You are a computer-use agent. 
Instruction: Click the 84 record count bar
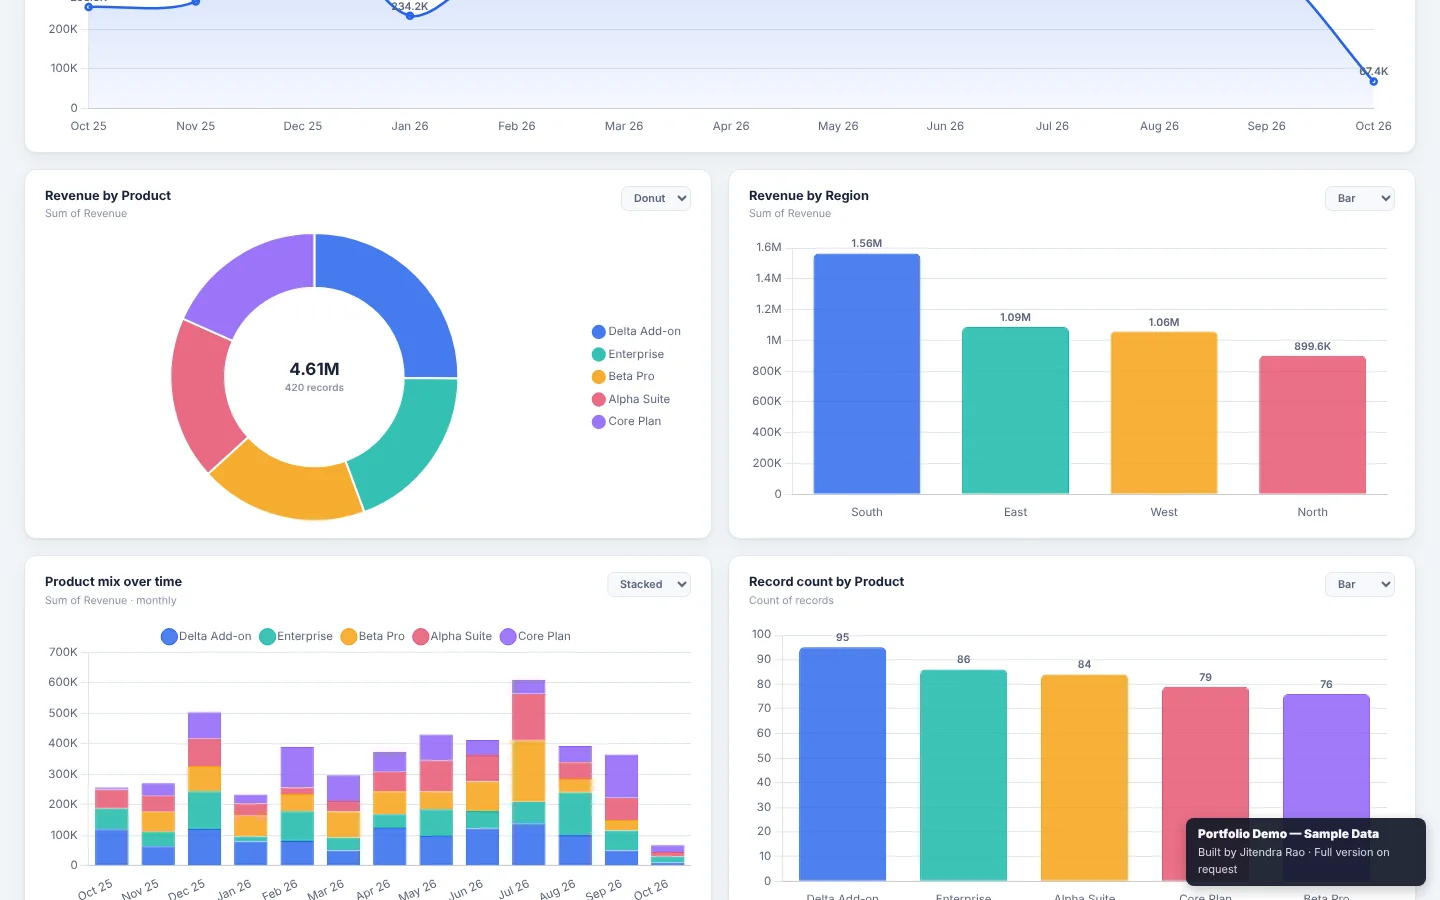pos(1084,778)
